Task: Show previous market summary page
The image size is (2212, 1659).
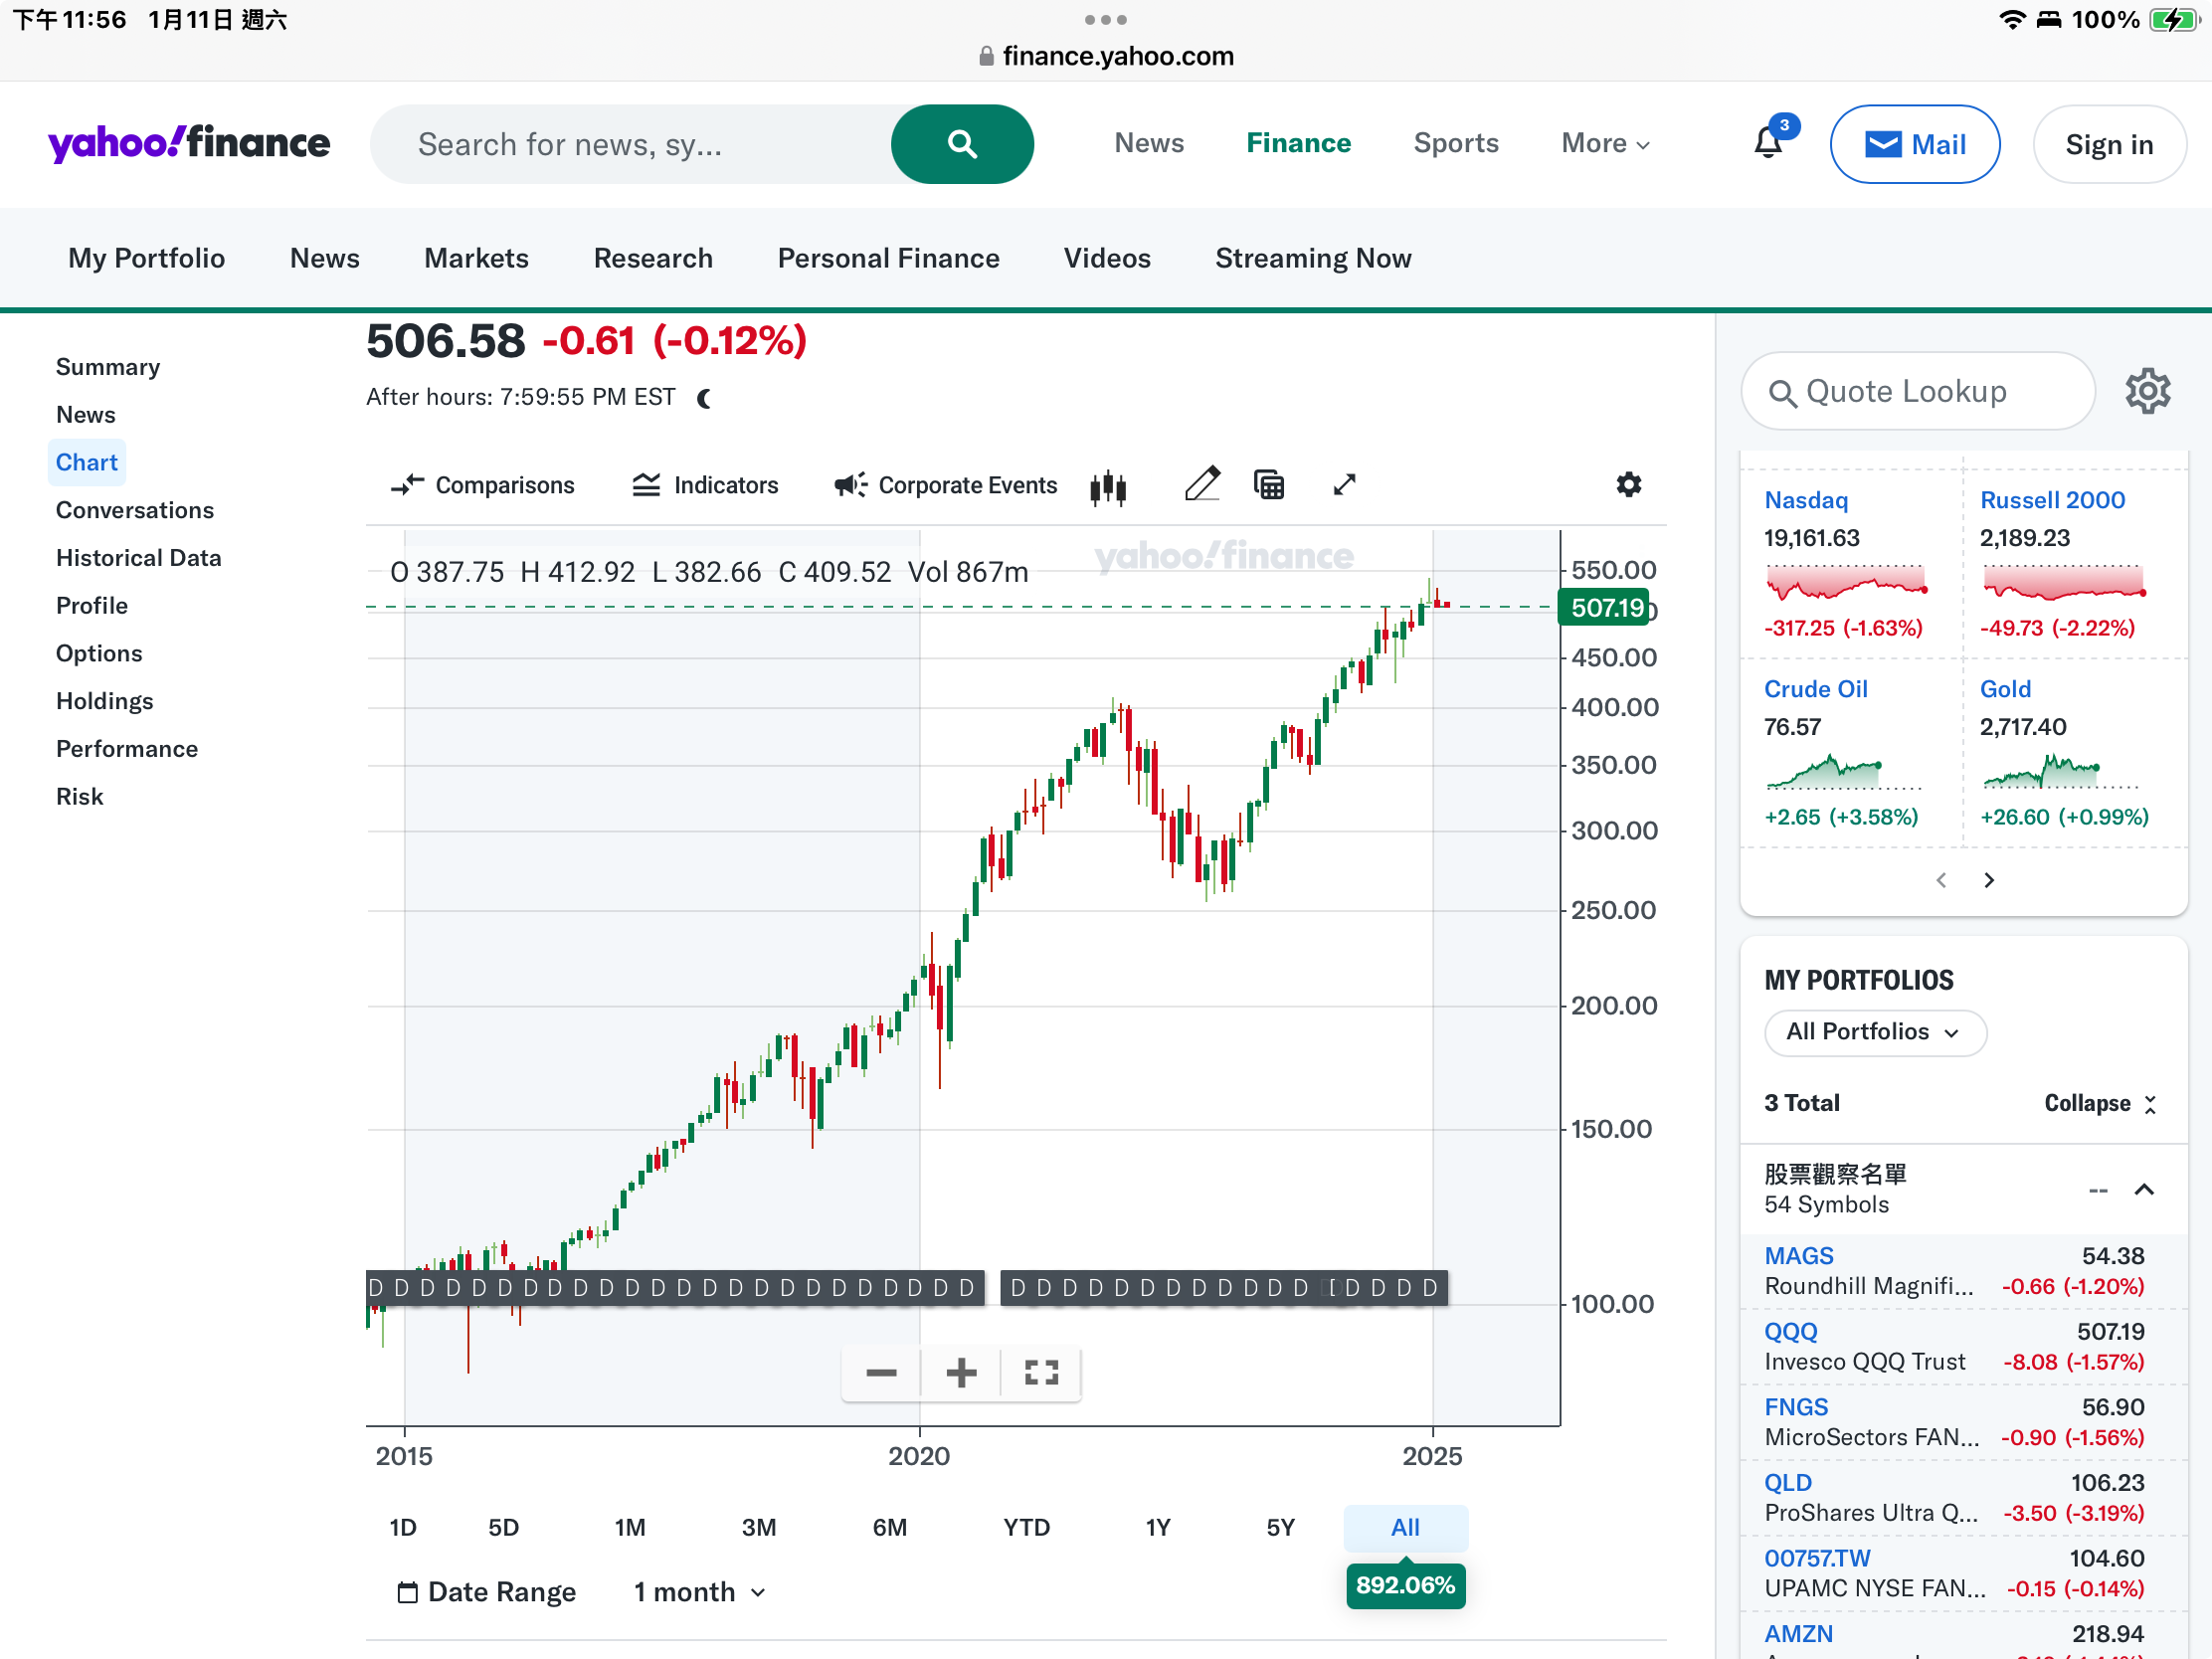Action: pyautogui.click(x=1941, y=880)
